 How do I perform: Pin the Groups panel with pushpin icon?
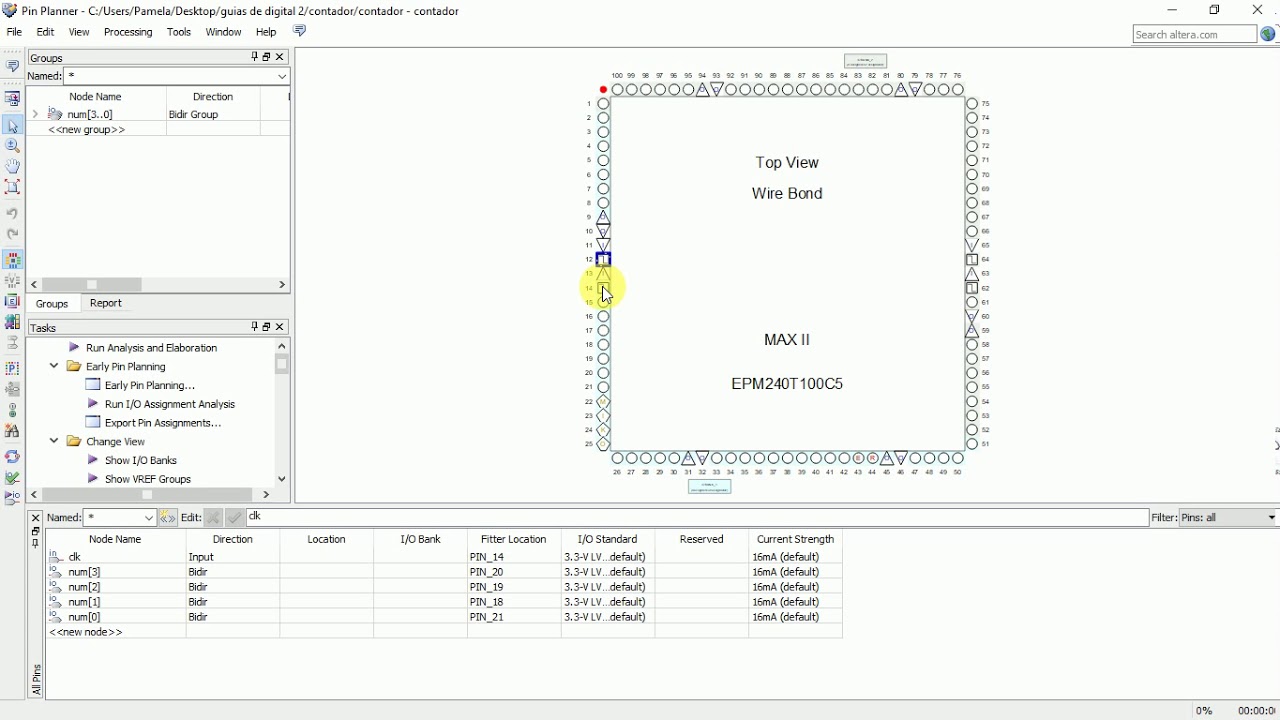click(x=254, y=57)
